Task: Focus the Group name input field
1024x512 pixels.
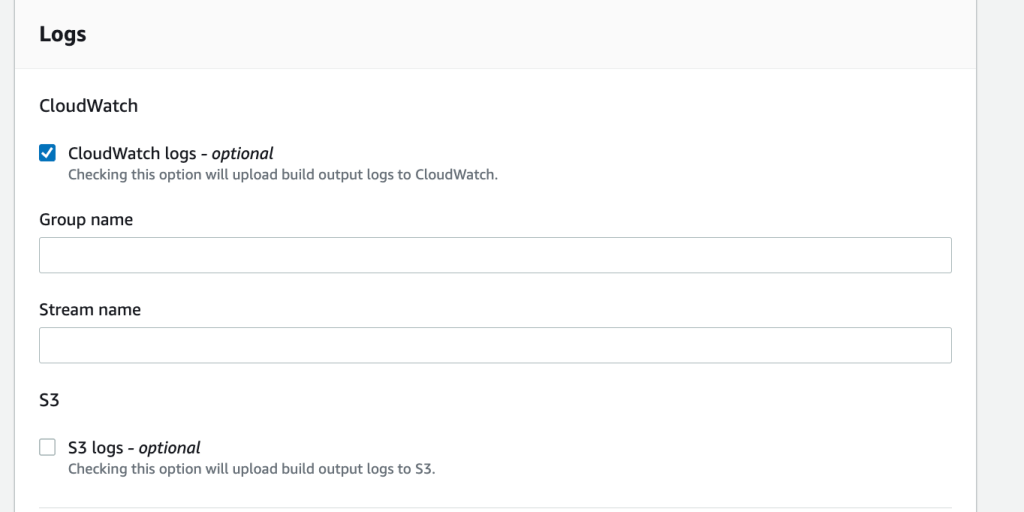Action: pyautogui.click(x=495, y=255)
